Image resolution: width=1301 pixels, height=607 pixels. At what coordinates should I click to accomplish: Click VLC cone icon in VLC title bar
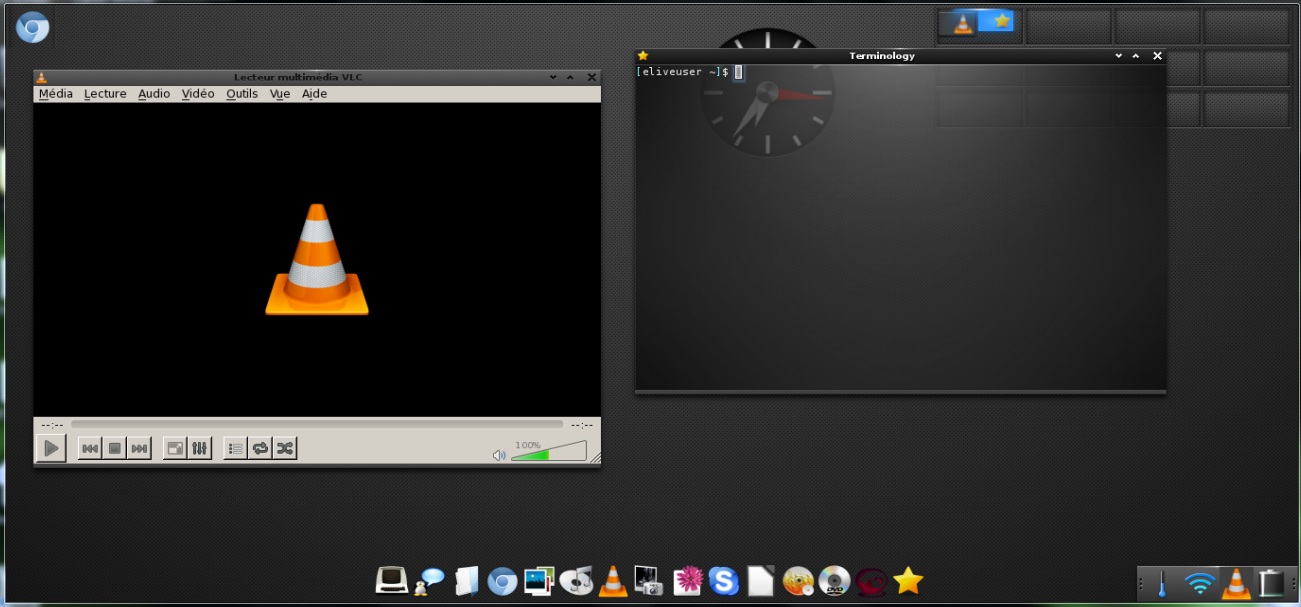[41, 77]
